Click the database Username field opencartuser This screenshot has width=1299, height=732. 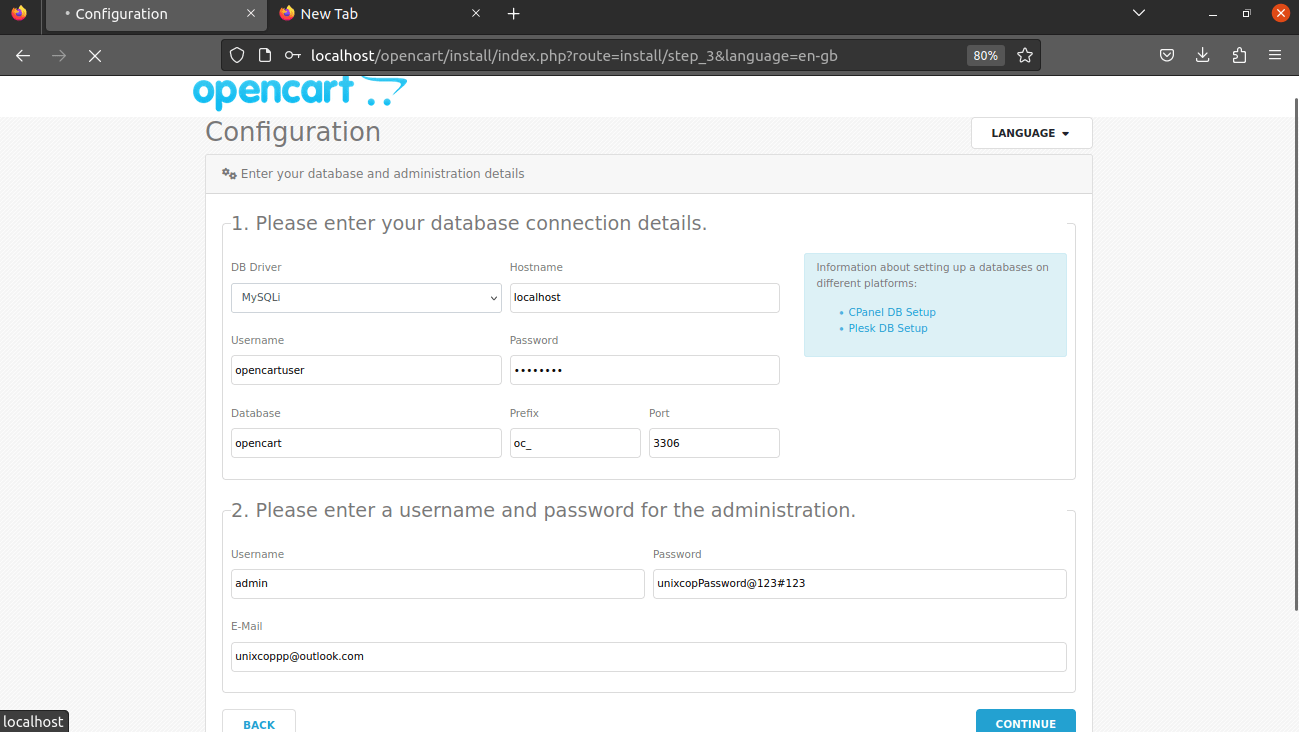click(366, 370)
